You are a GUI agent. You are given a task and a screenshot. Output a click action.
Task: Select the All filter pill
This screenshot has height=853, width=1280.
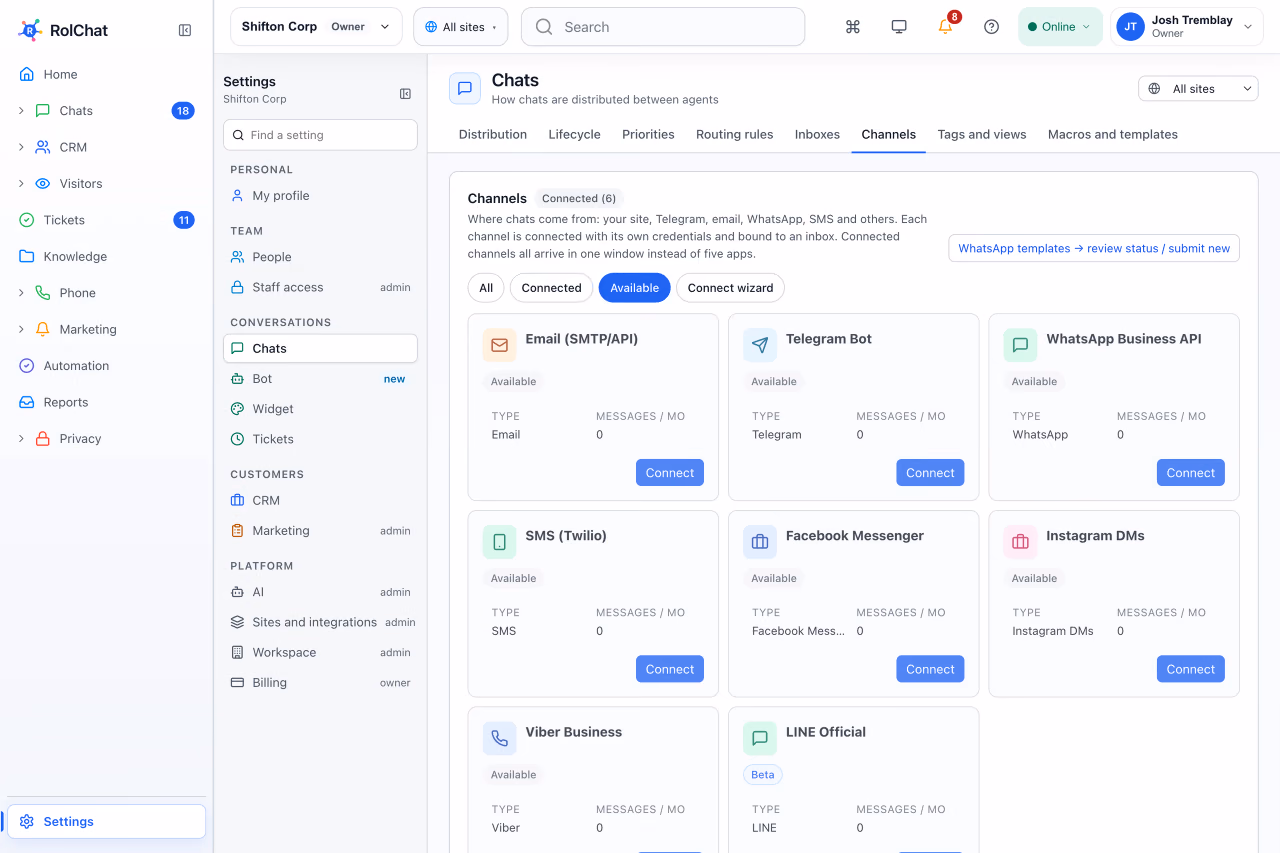click(486, 288)
